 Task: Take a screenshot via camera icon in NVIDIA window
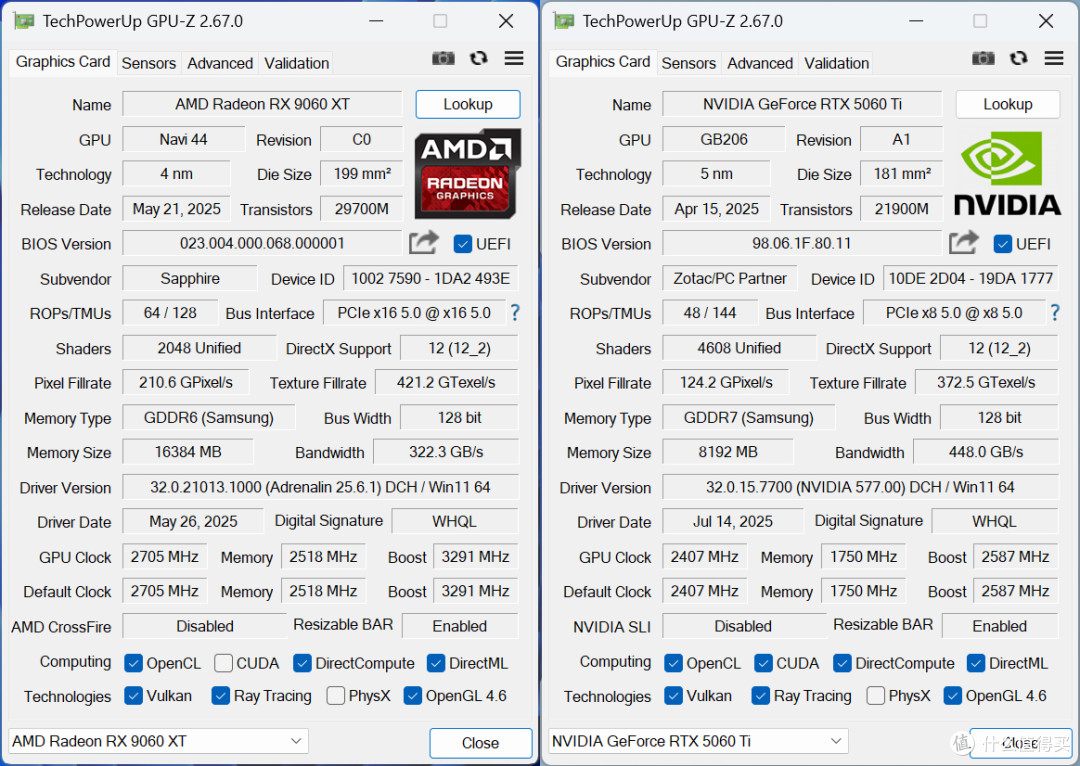[983, 59]
